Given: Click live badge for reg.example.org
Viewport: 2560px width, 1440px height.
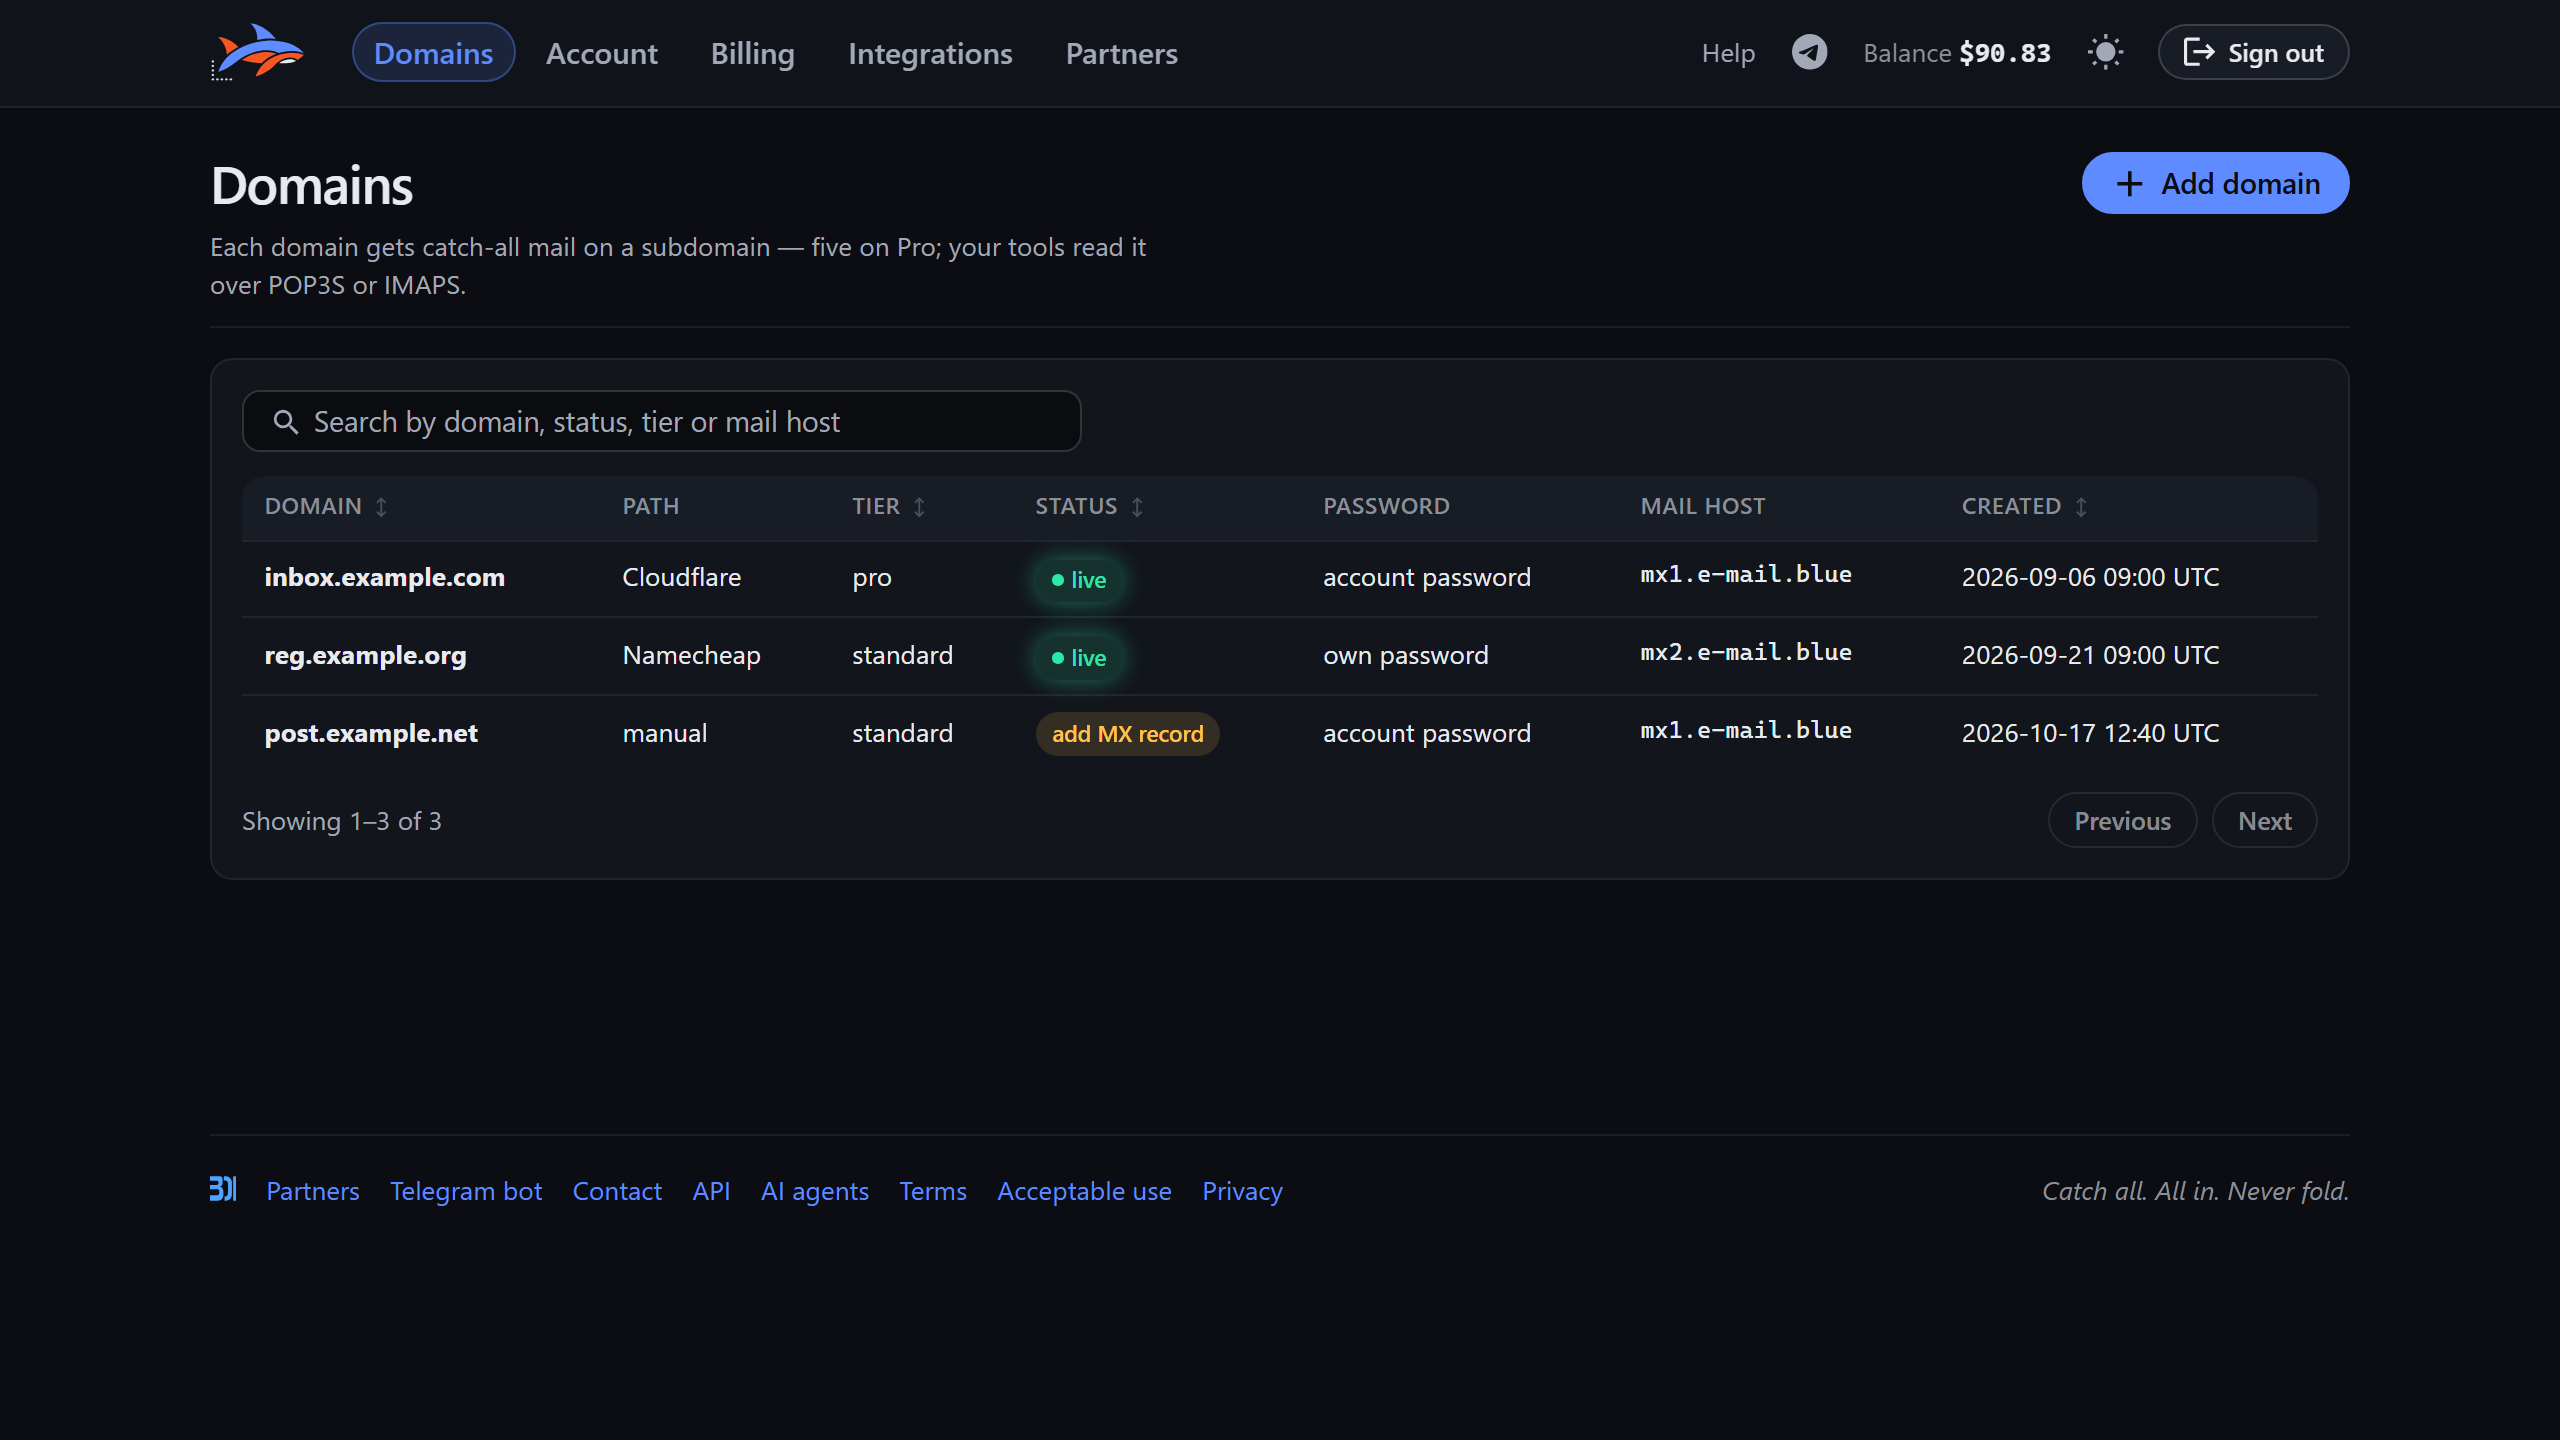Looking at the screenshot, I should coord(1078,657).
